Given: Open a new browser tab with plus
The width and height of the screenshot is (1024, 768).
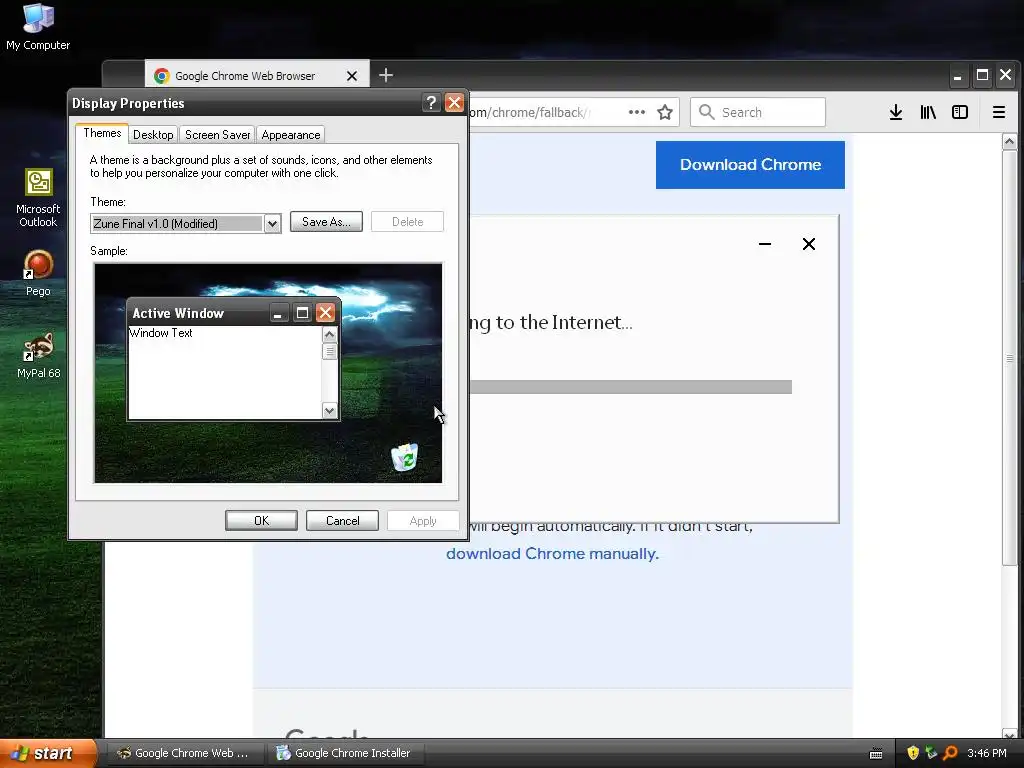Looking at the screenshot, I should [x=386, y=75].
